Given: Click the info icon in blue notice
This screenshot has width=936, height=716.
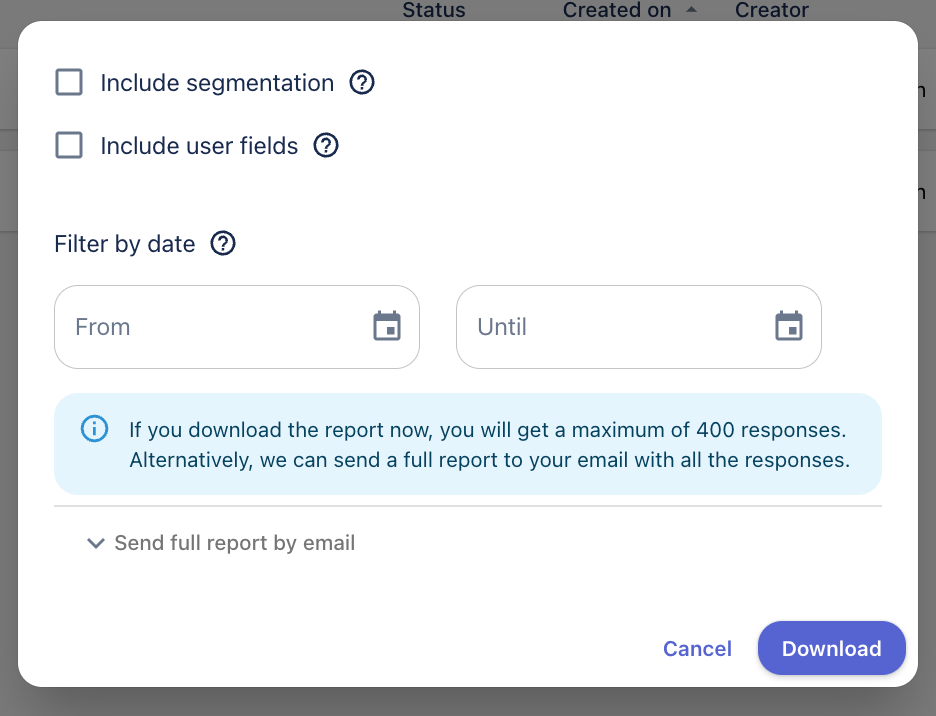Looking at the screenshot, I should (94, 430).
